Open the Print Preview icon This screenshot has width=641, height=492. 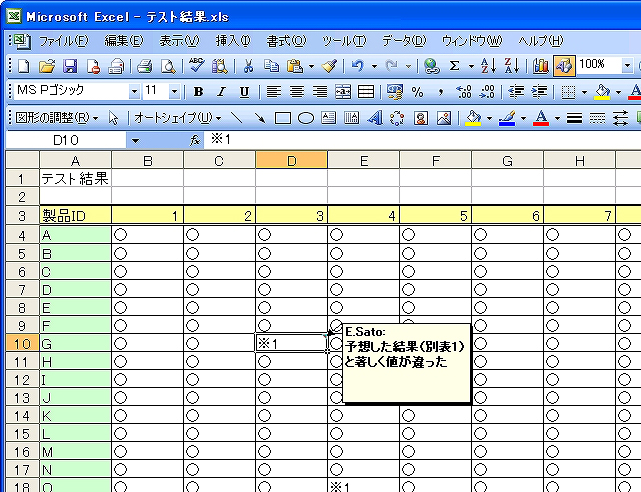[x=168, y=66]
